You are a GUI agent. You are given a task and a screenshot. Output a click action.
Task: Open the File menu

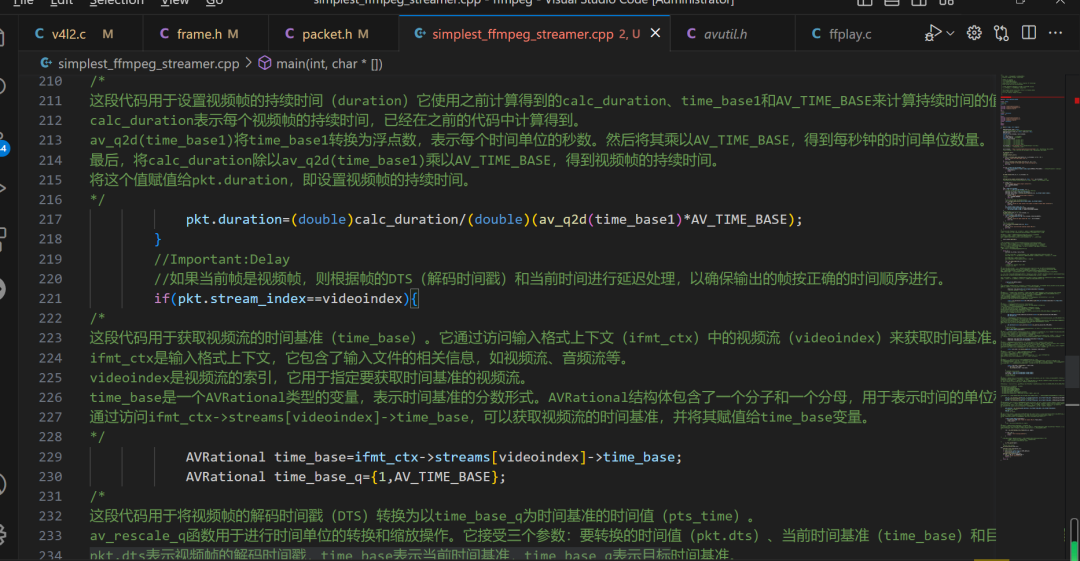coord(23,3)
